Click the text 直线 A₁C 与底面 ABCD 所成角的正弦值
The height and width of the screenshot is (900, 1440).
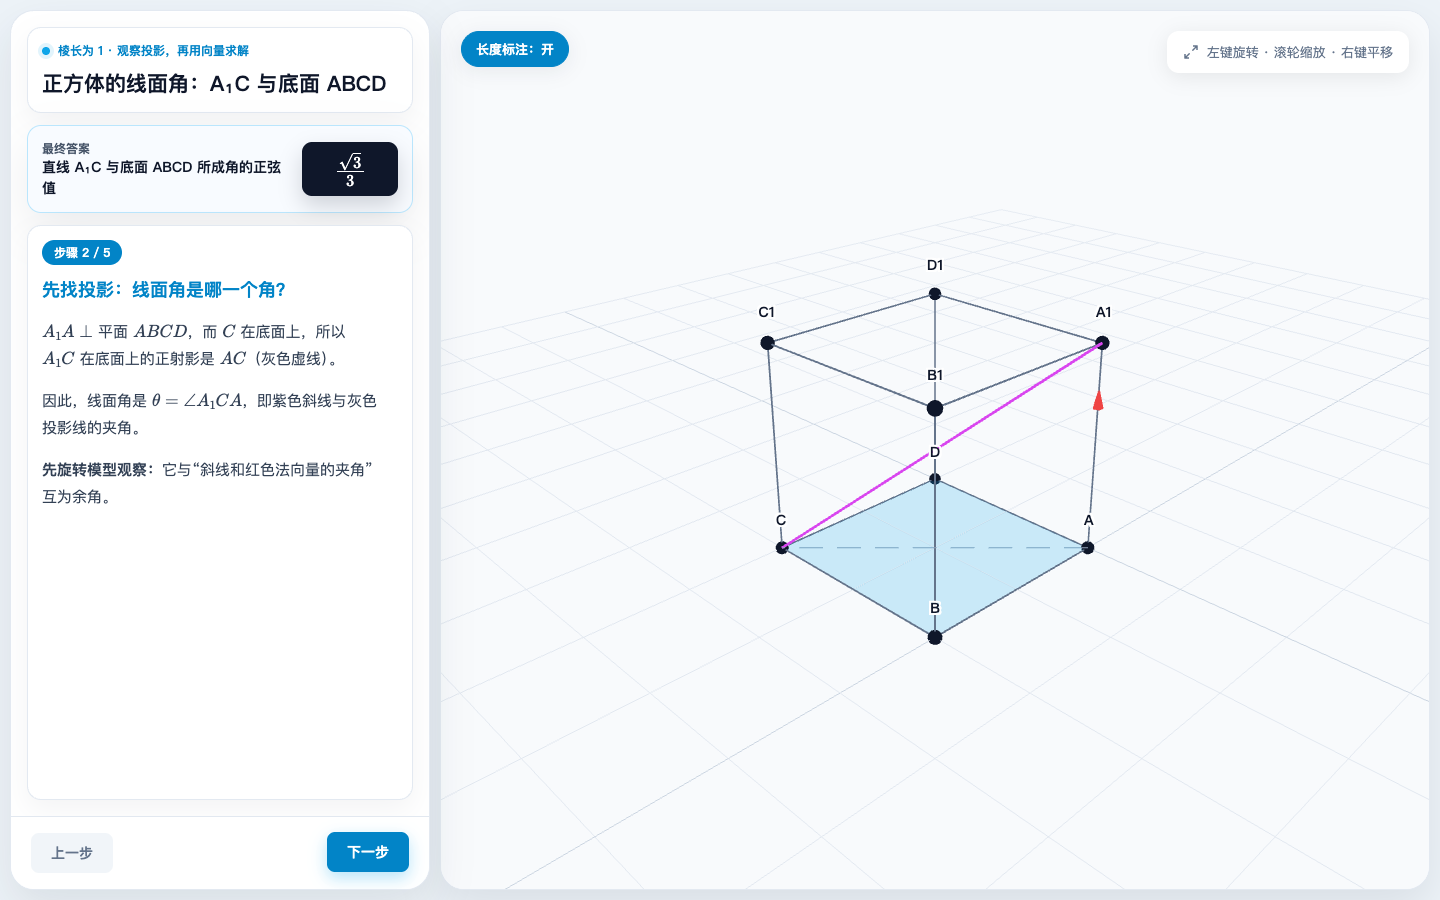coord(162,177)
